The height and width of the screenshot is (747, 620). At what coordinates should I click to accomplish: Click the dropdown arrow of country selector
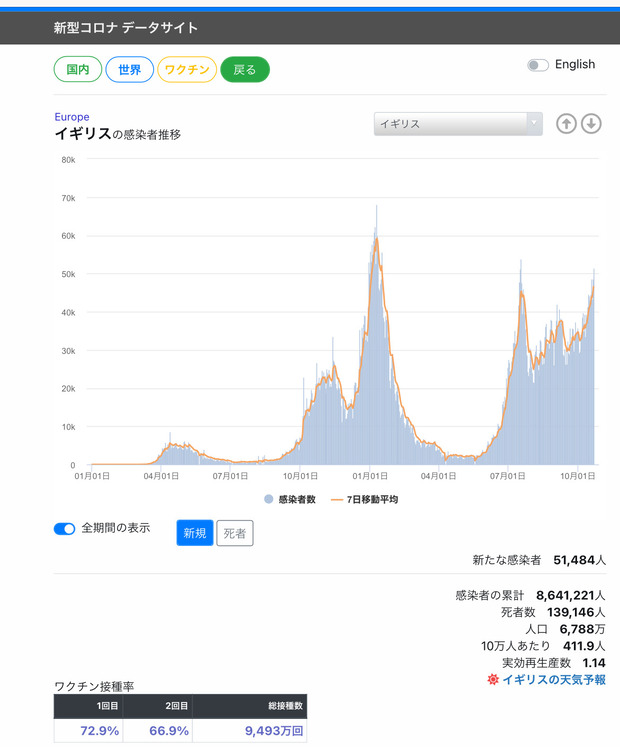click(534, 124)
